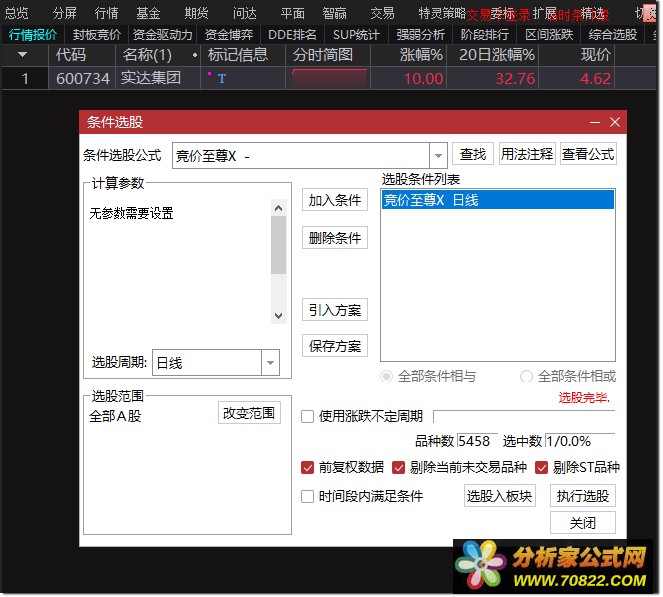Uncheck 剔除当前未交易品种 checkbox
663x597 pixels.
[x=398, y=468]
